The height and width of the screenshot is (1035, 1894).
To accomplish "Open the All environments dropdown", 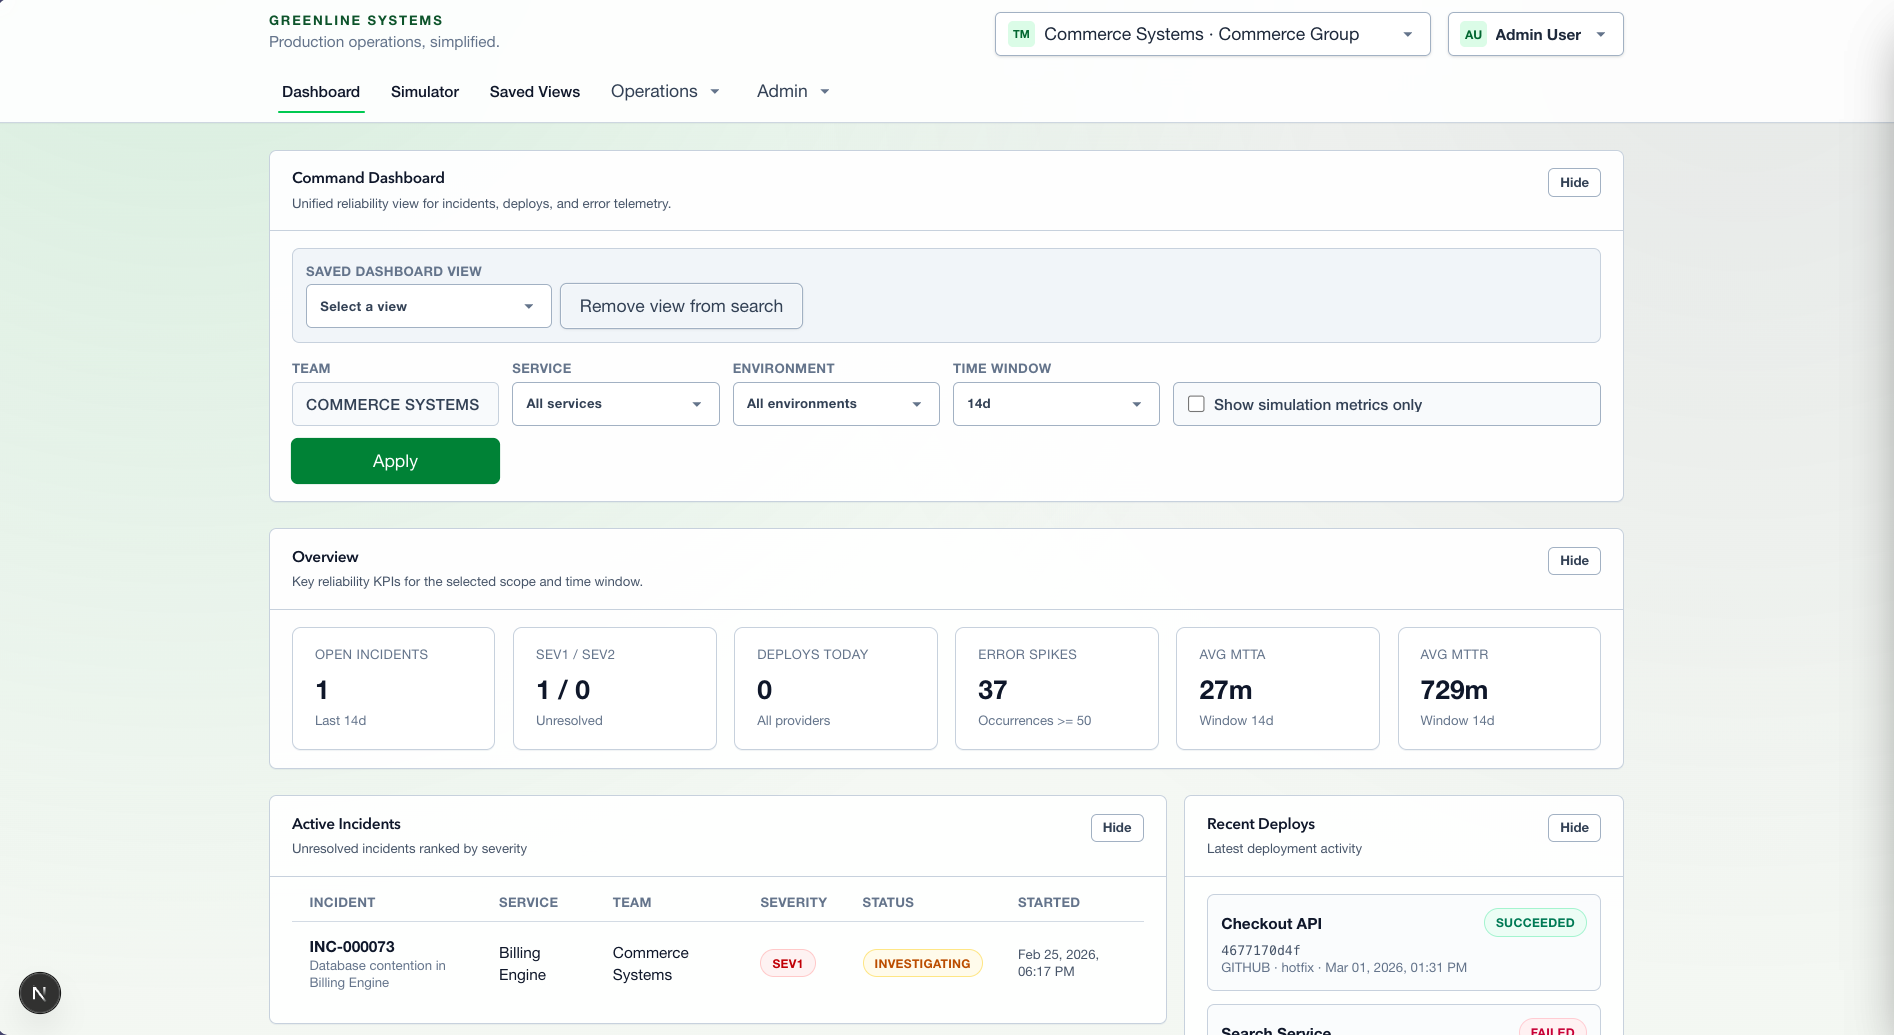I will [835, 404].
